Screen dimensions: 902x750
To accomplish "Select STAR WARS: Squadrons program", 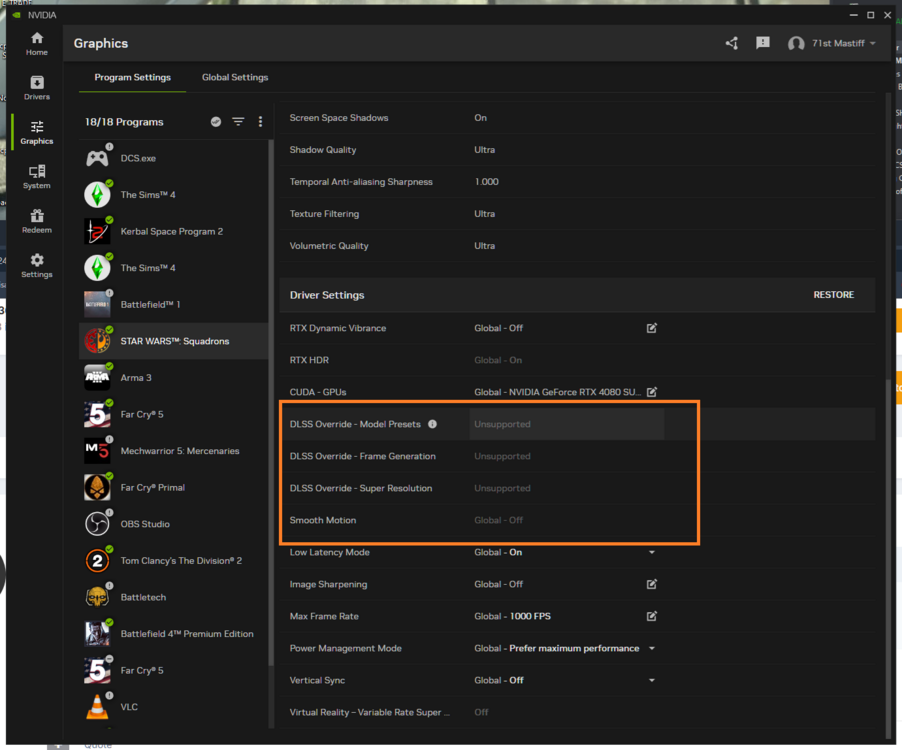I will coord(173,341).
